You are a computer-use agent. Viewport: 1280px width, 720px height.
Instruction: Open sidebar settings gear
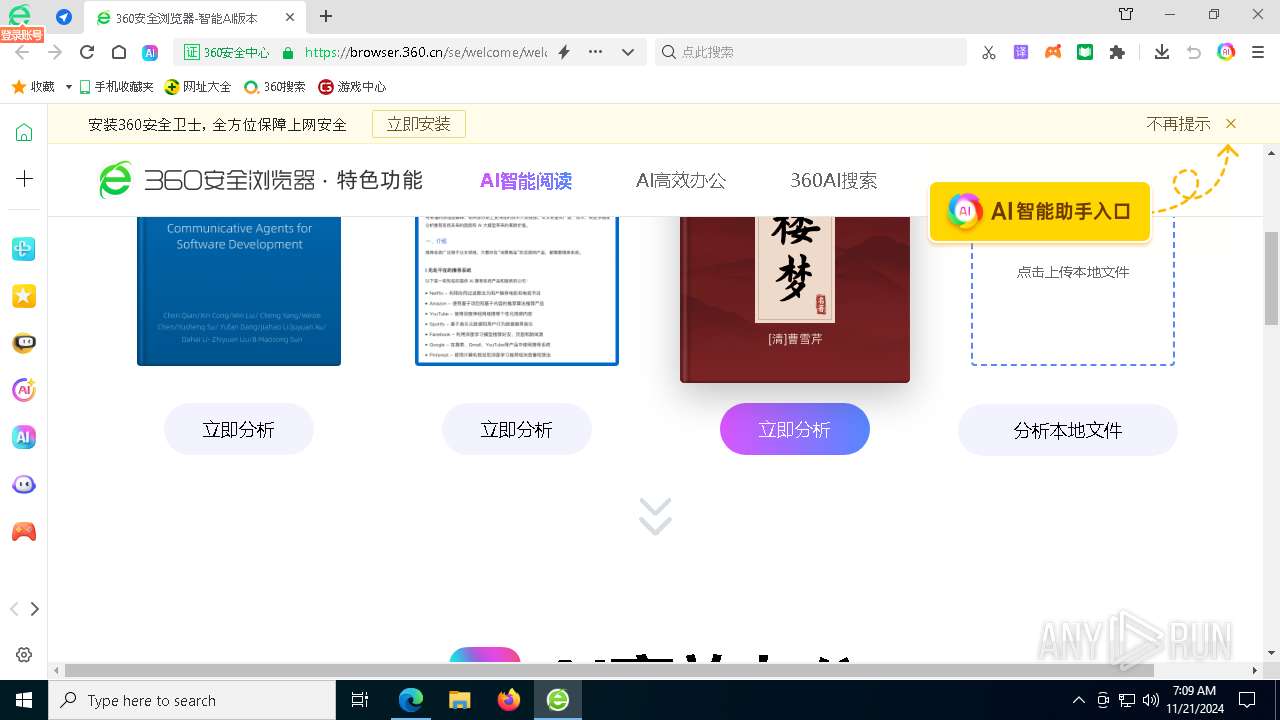tap(24, 655)
